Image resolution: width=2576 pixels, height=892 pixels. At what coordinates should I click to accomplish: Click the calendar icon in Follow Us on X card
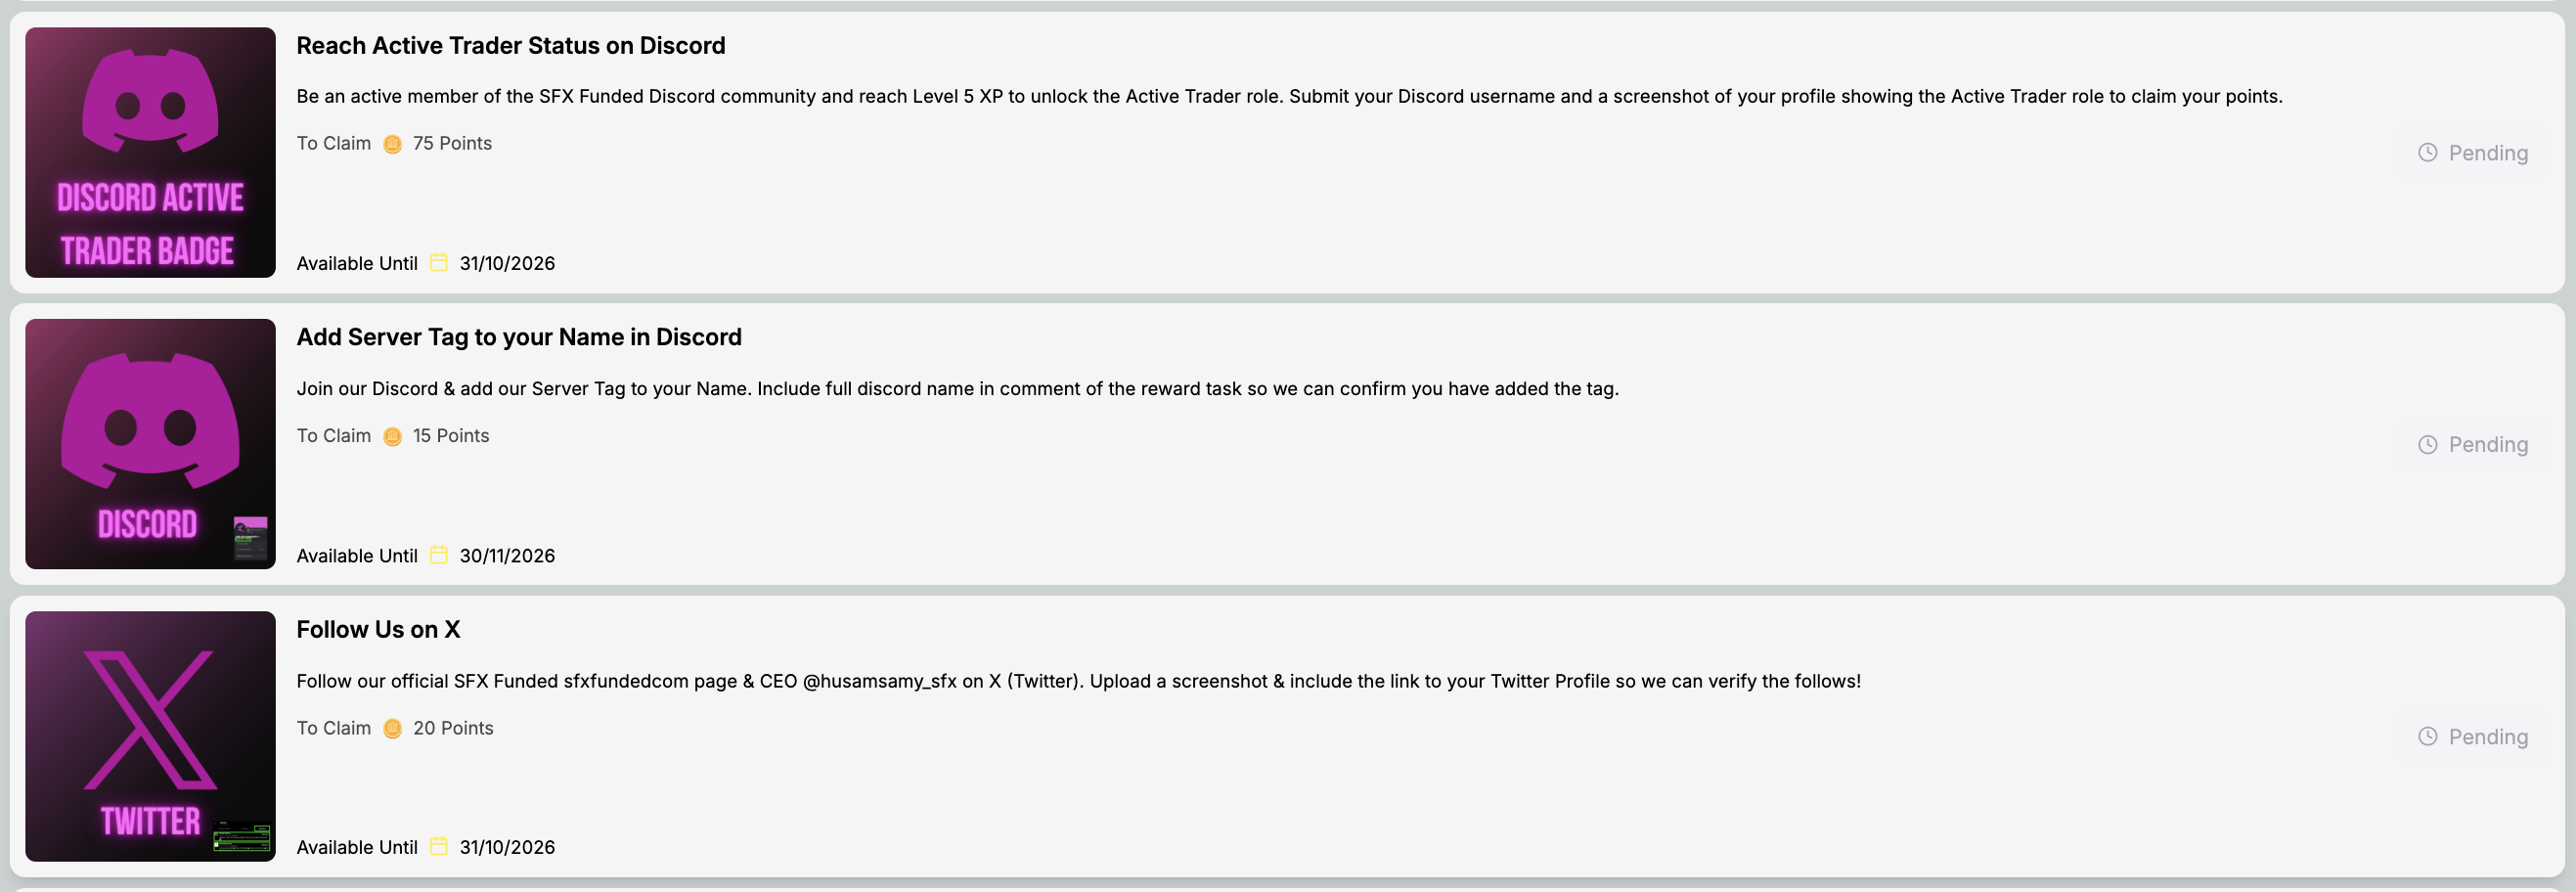[x=438, y=847]
